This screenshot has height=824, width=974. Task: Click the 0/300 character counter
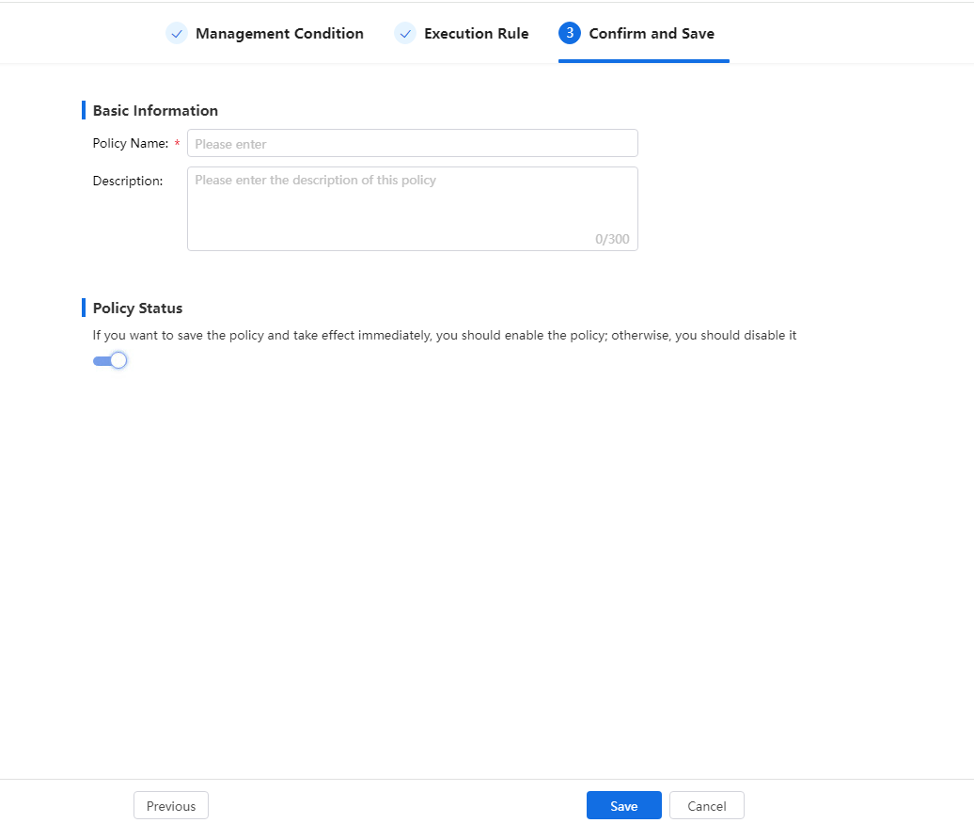(x=612, y=239)
